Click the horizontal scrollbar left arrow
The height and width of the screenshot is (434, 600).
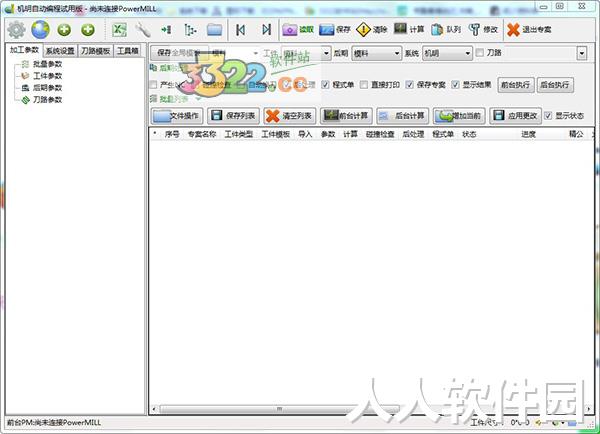[x=154, y=409]
